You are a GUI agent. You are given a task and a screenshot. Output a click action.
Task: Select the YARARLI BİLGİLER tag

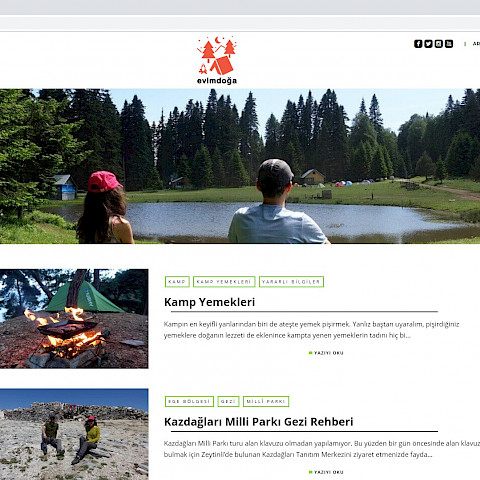click(291, 282)
